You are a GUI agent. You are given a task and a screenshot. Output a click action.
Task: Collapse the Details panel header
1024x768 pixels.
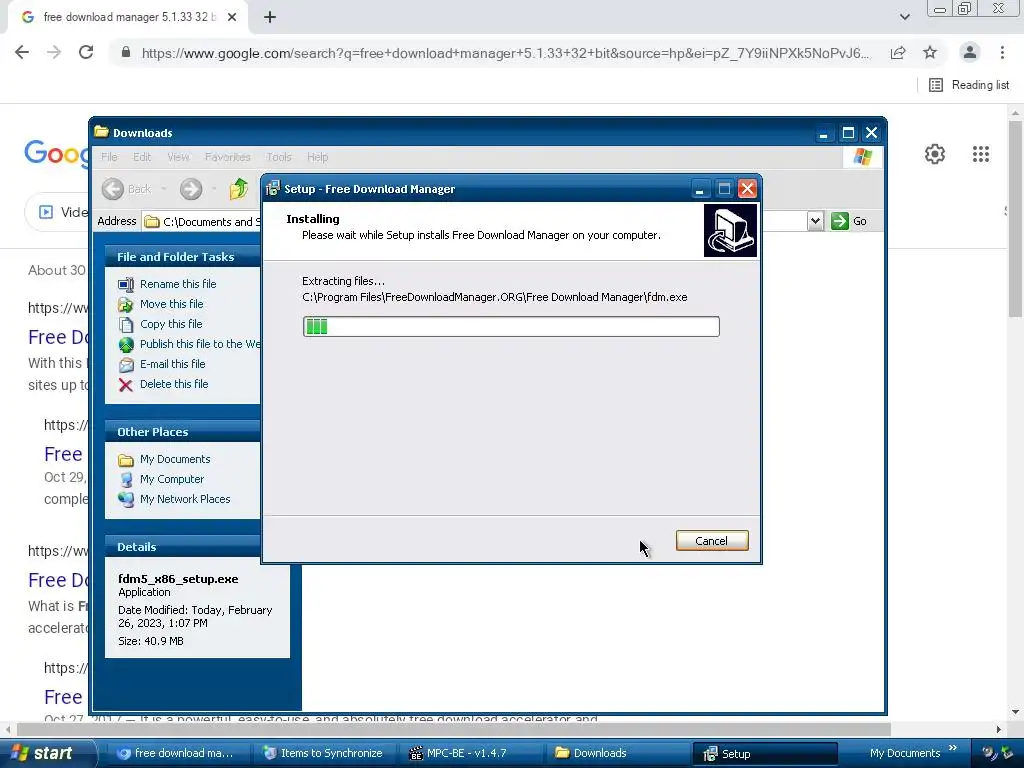coord(183,547)
